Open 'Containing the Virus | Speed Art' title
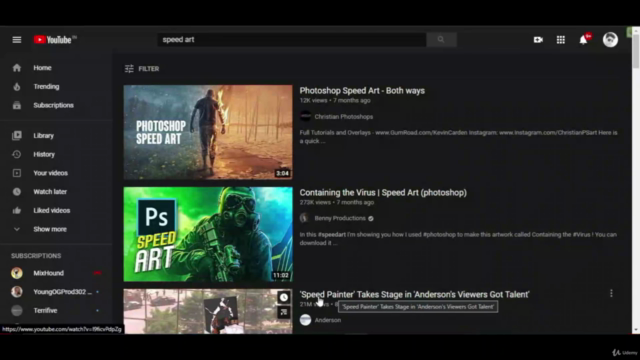The image size is (640, 360). pyautogui.click(x=383, y=193)
